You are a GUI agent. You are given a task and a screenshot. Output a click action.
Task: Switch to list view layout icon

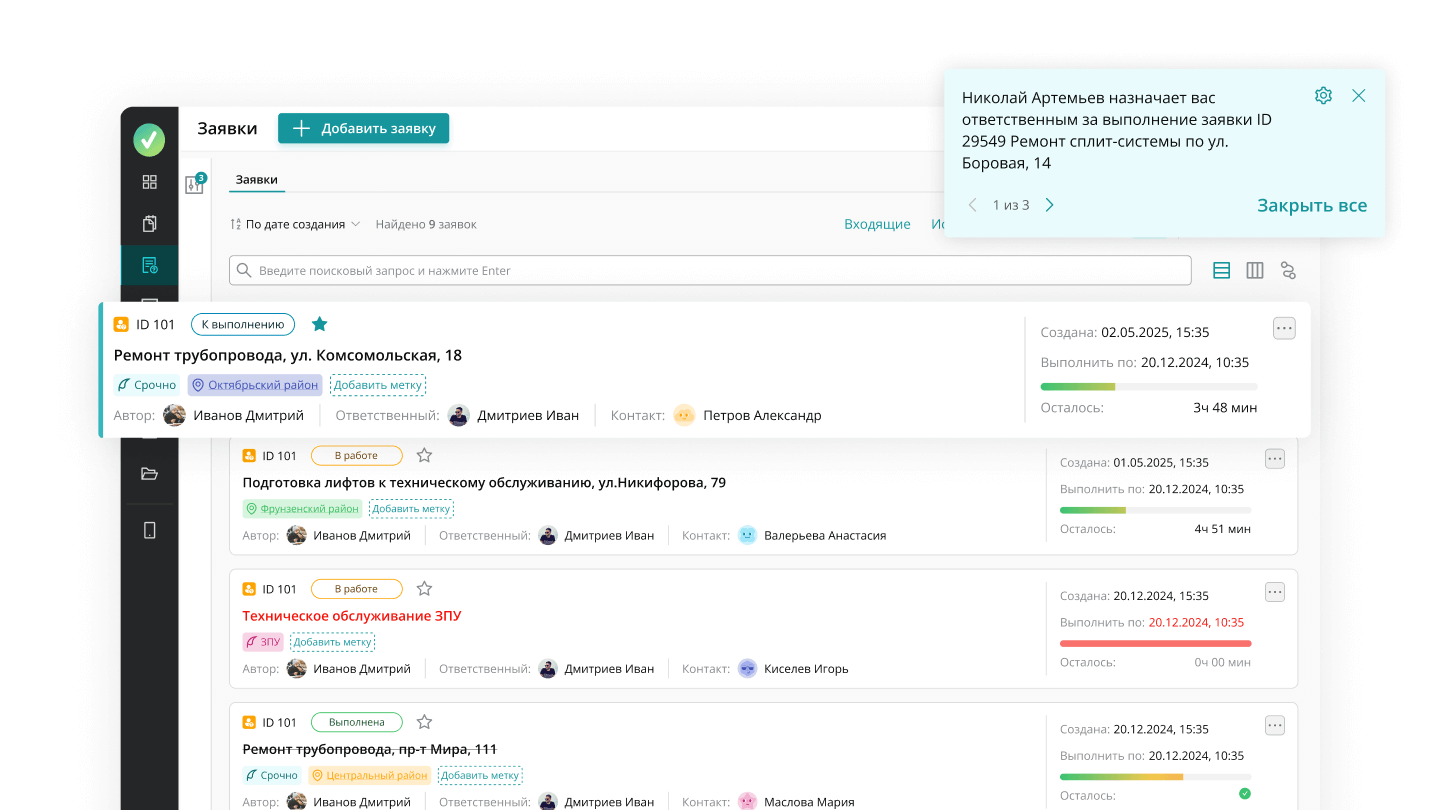click(1221, 270)
